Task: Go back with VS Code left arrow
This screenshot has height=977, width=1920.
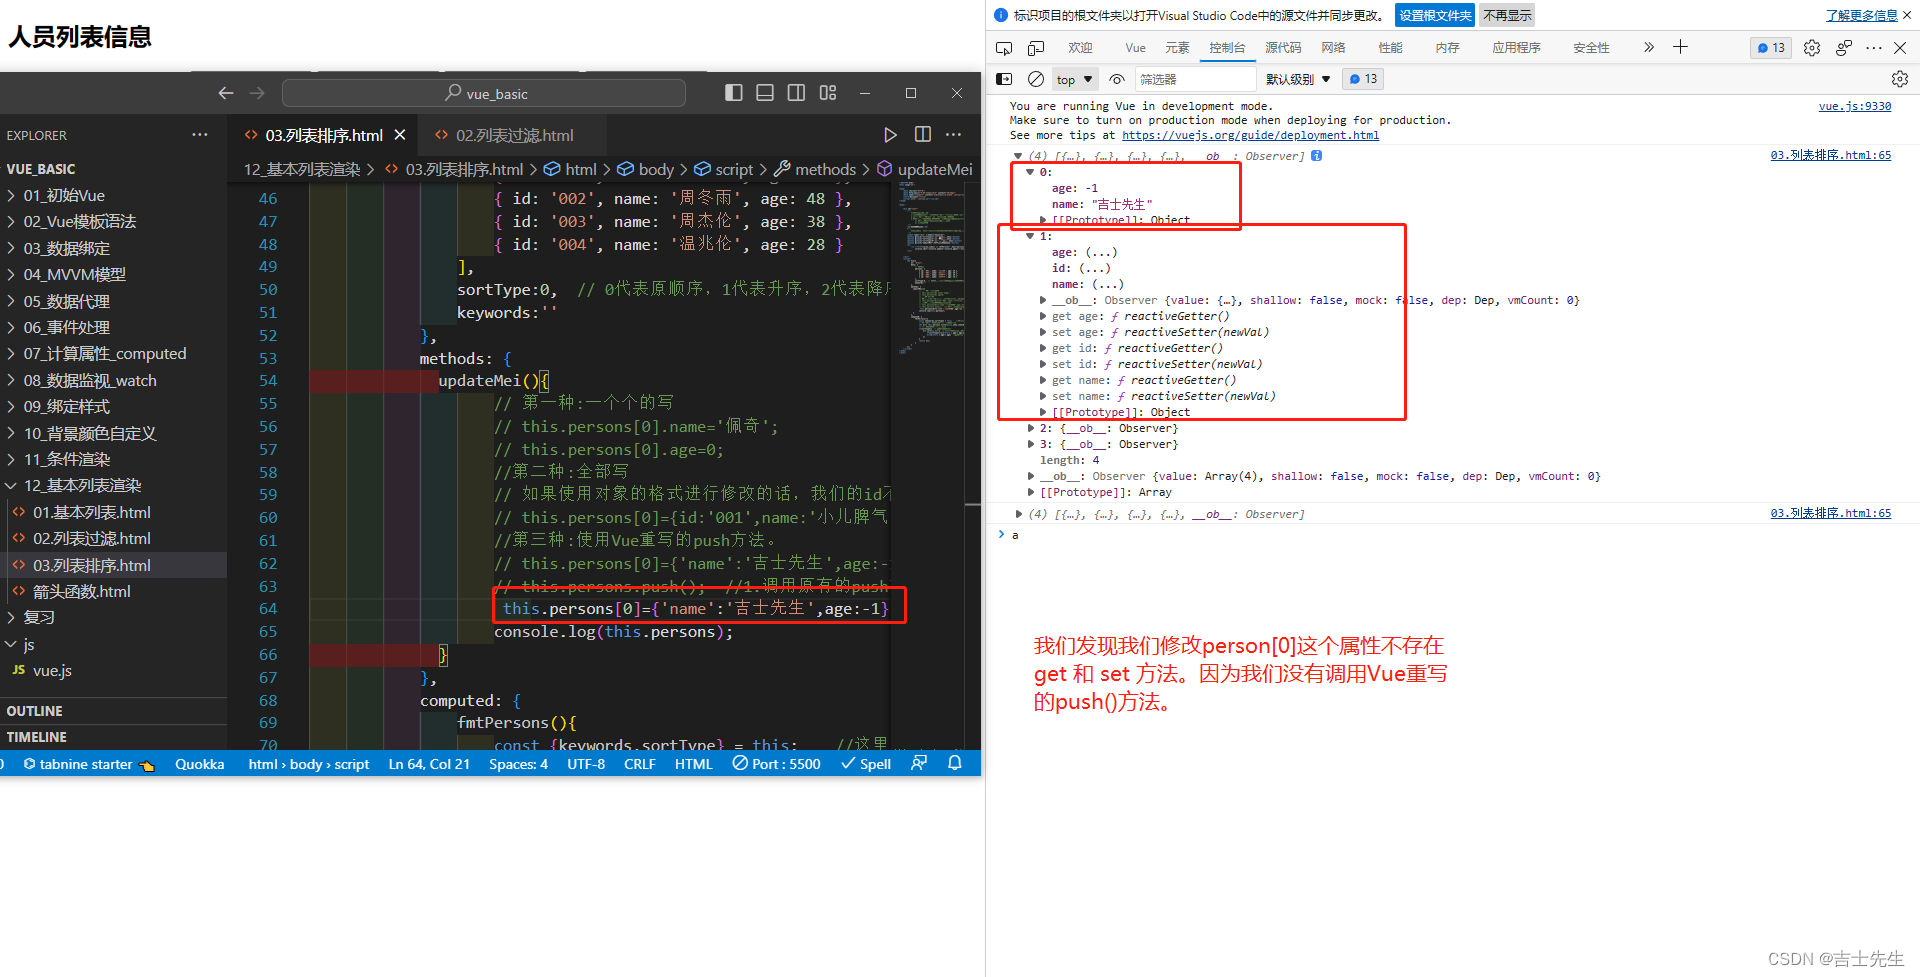Action: [226, 93]
